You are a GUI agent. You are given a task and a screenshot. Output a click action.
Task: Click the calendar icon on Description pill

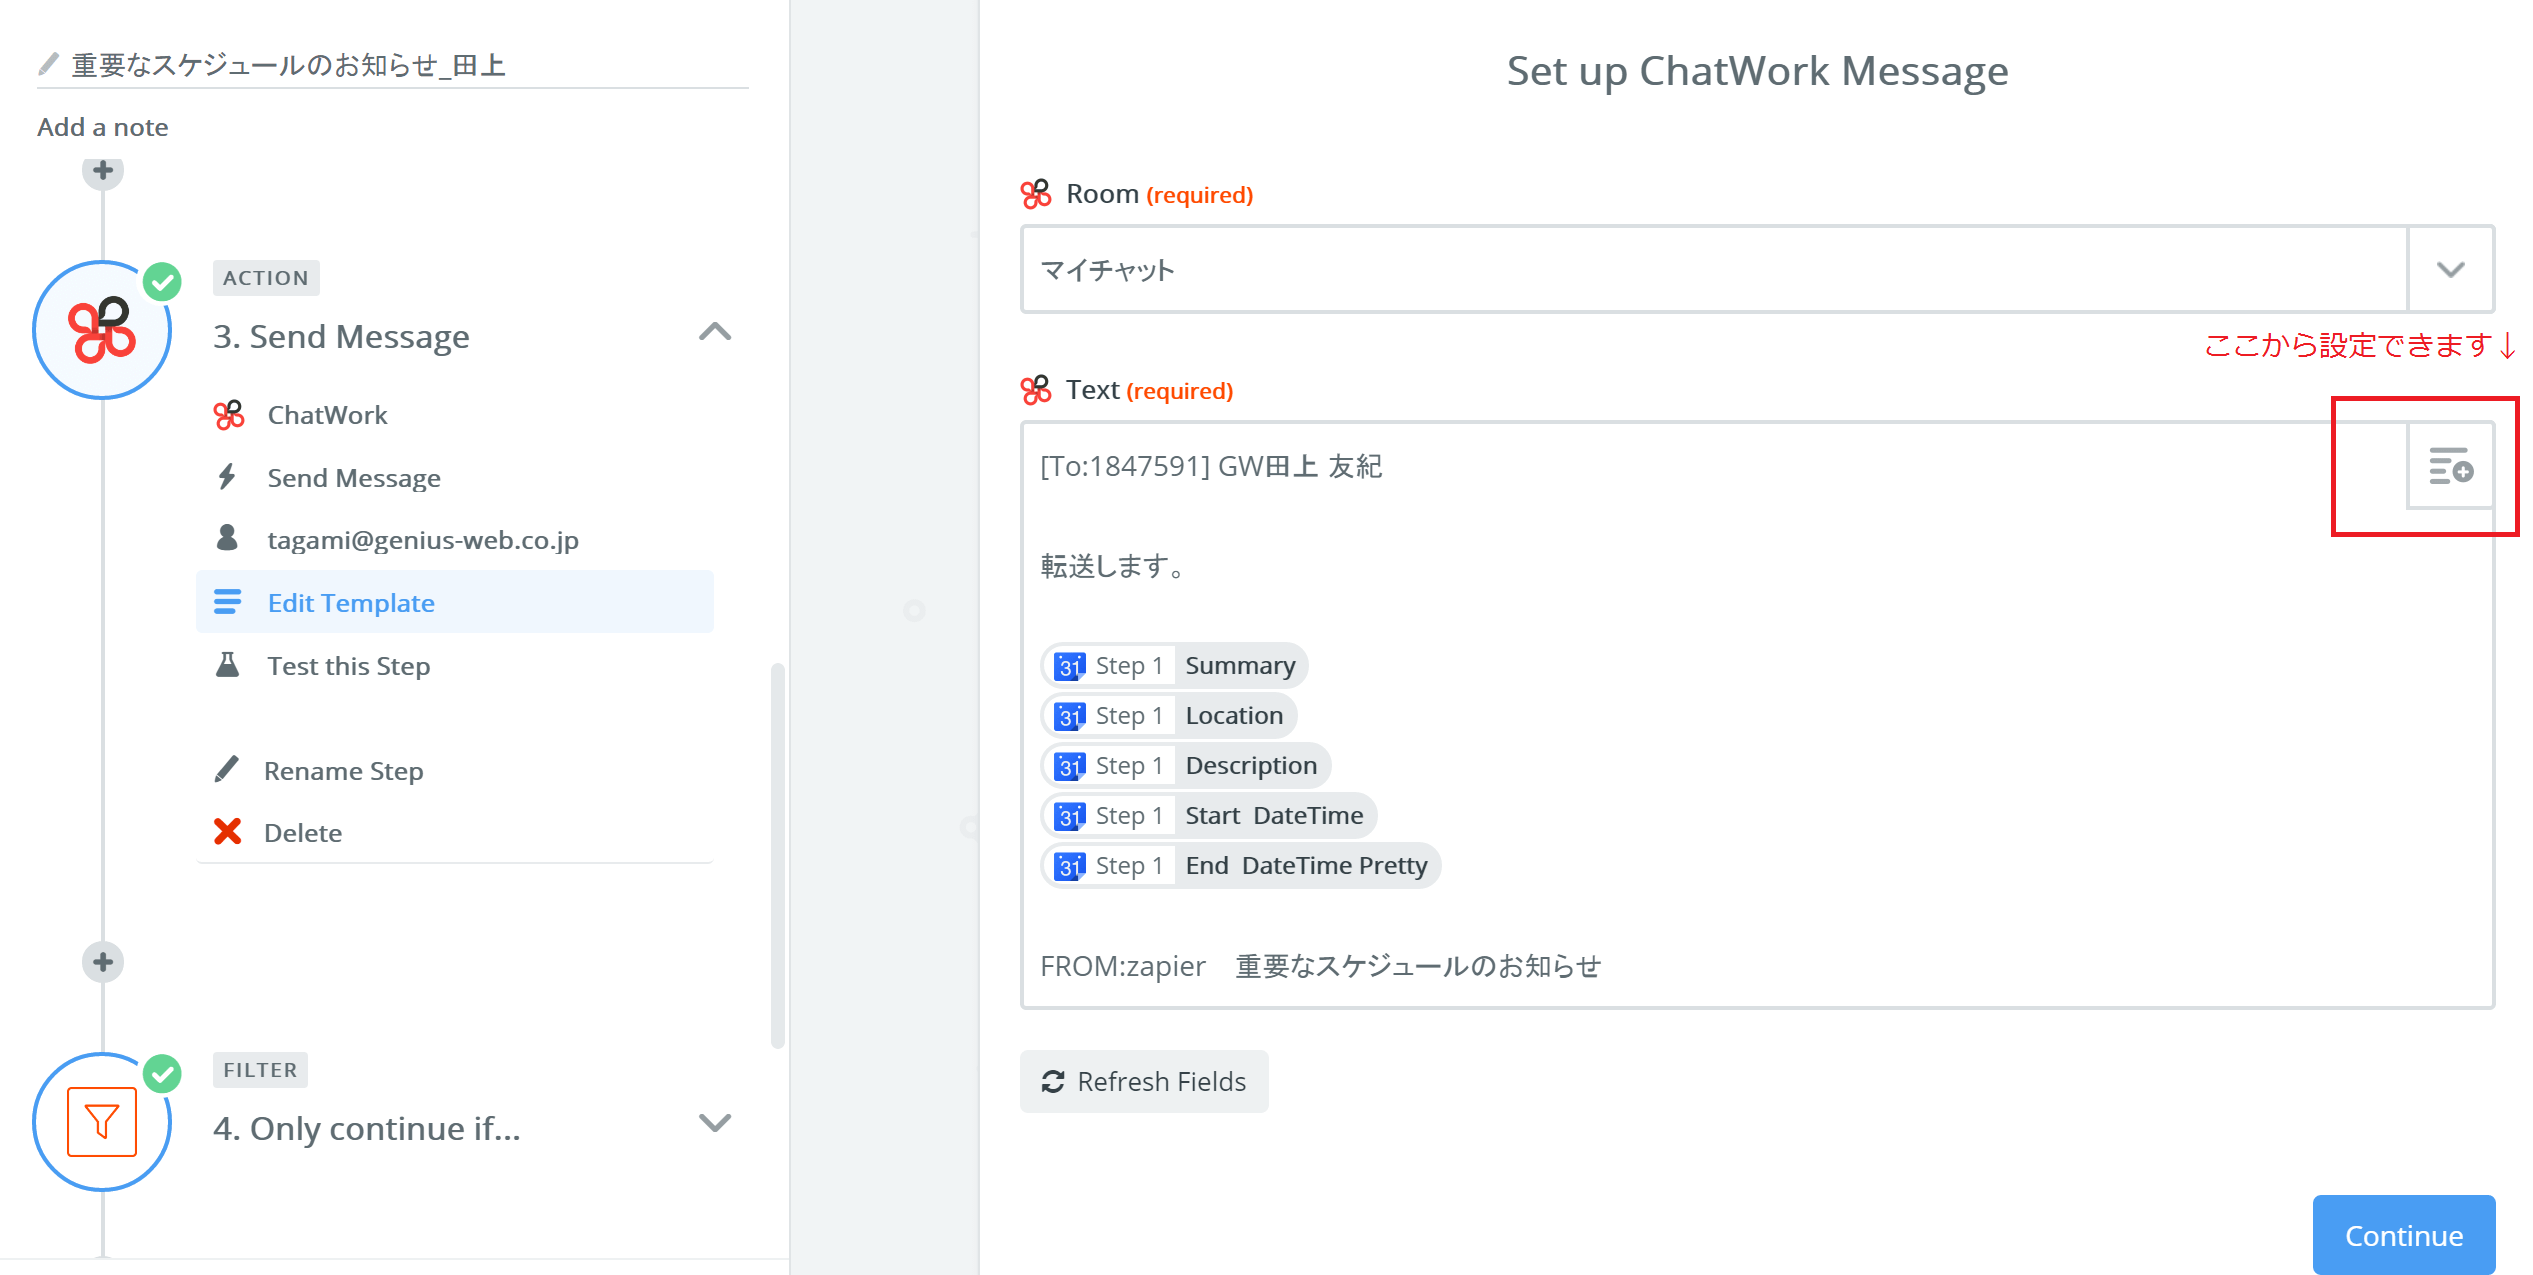click(x=1069, y=766)
